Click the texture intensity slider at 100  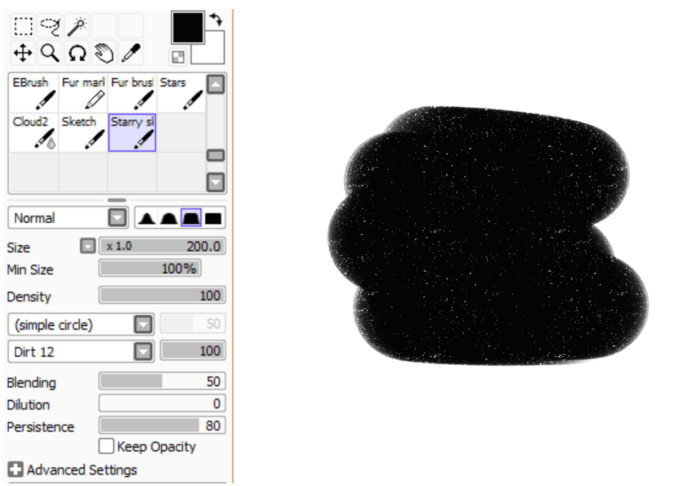(193, 351)
